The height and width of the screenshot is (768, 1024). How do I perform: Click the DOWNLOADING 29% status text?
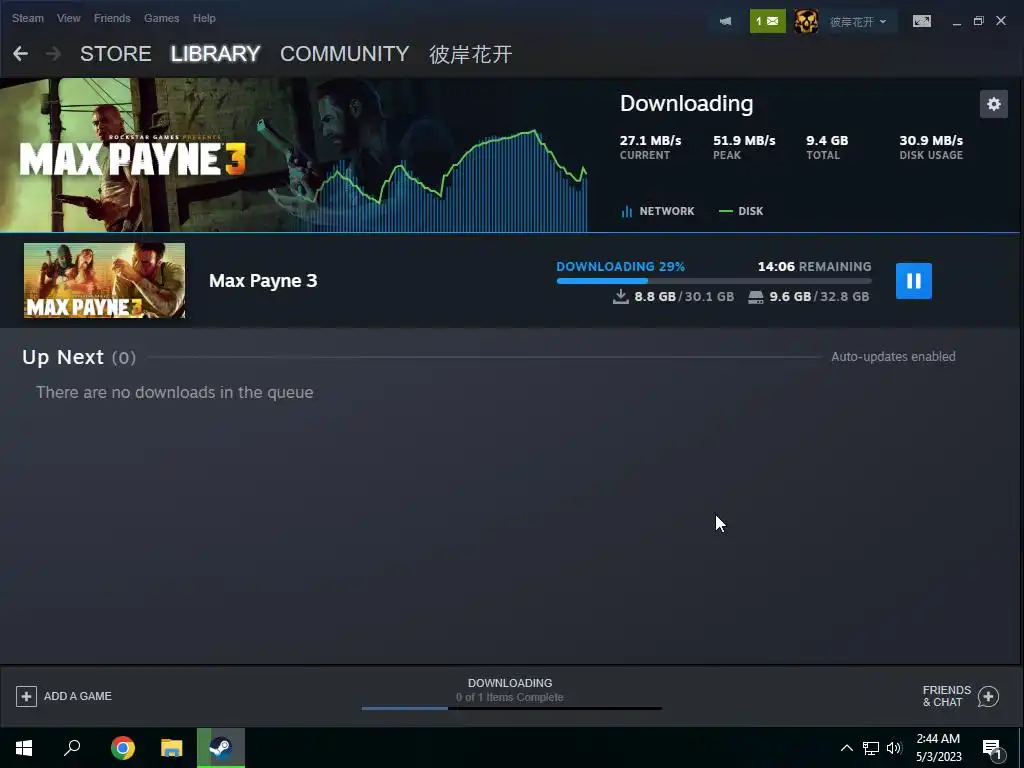click(x=620, y=266)
